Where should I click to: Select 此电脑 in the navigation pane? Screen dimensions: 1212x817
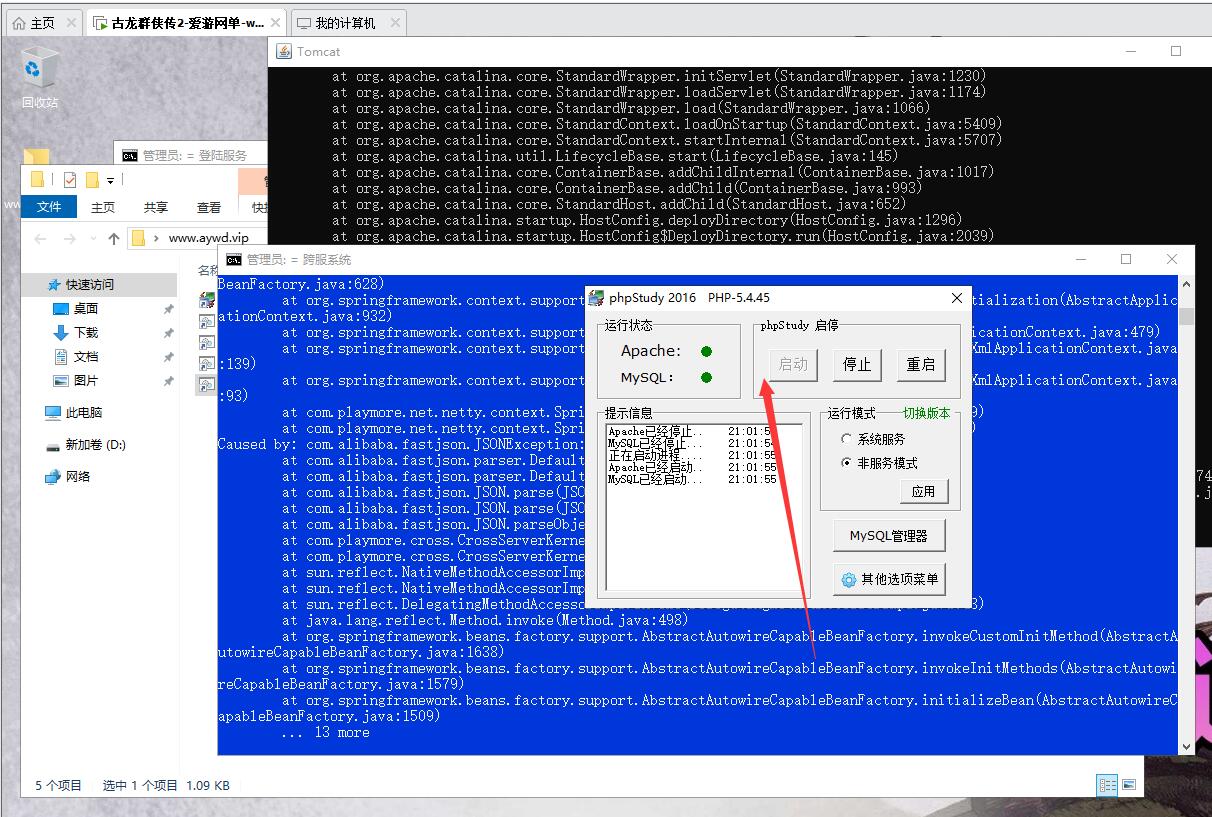(84, 412)
